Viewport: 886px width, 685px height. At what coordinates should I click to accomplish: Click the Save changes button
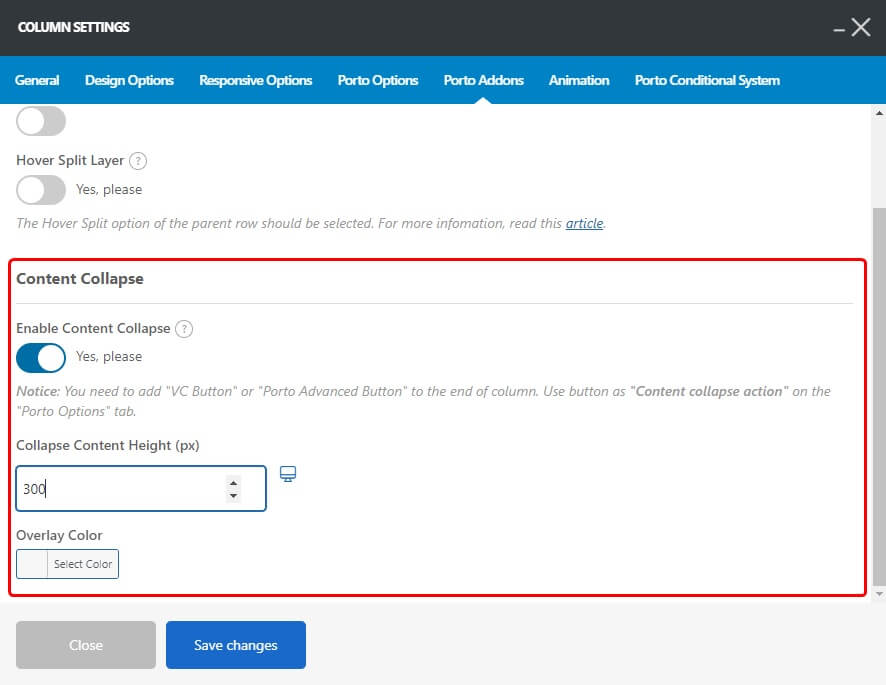pyautogui.click(x=236, y=645)
